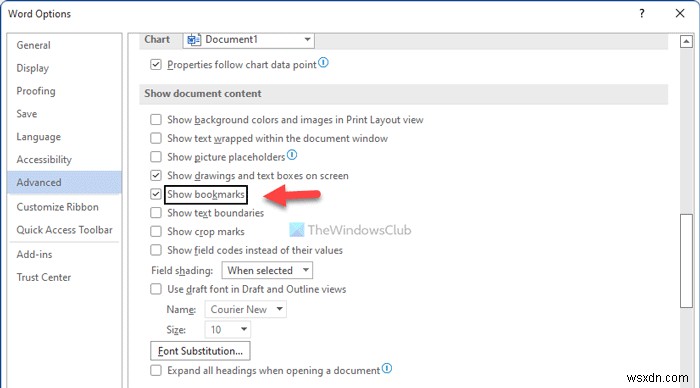
Task: Enable background colors in Print Layout view
Action: click(156, 120)
